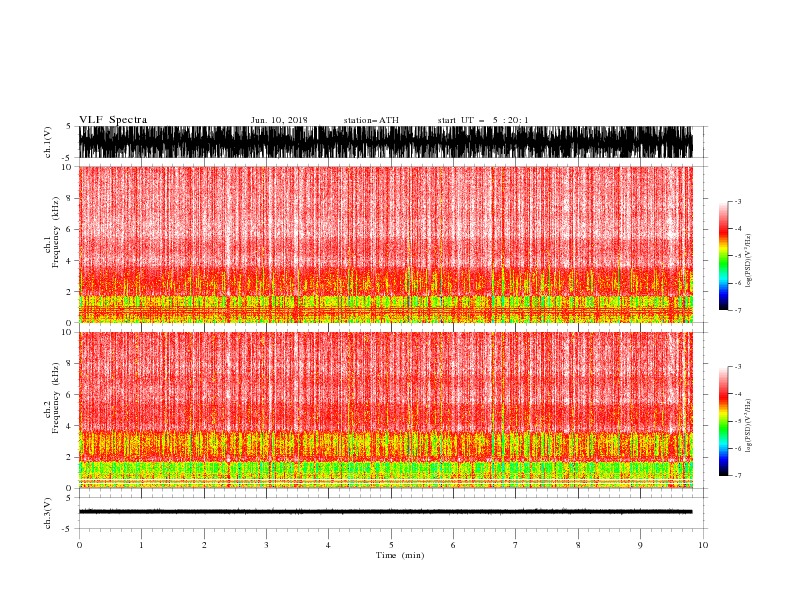Click the '6' kHz tick on ch.2 frequency axis
Image resolution: width=792 pixels, height=612 pixels.
tap(69, 395)
